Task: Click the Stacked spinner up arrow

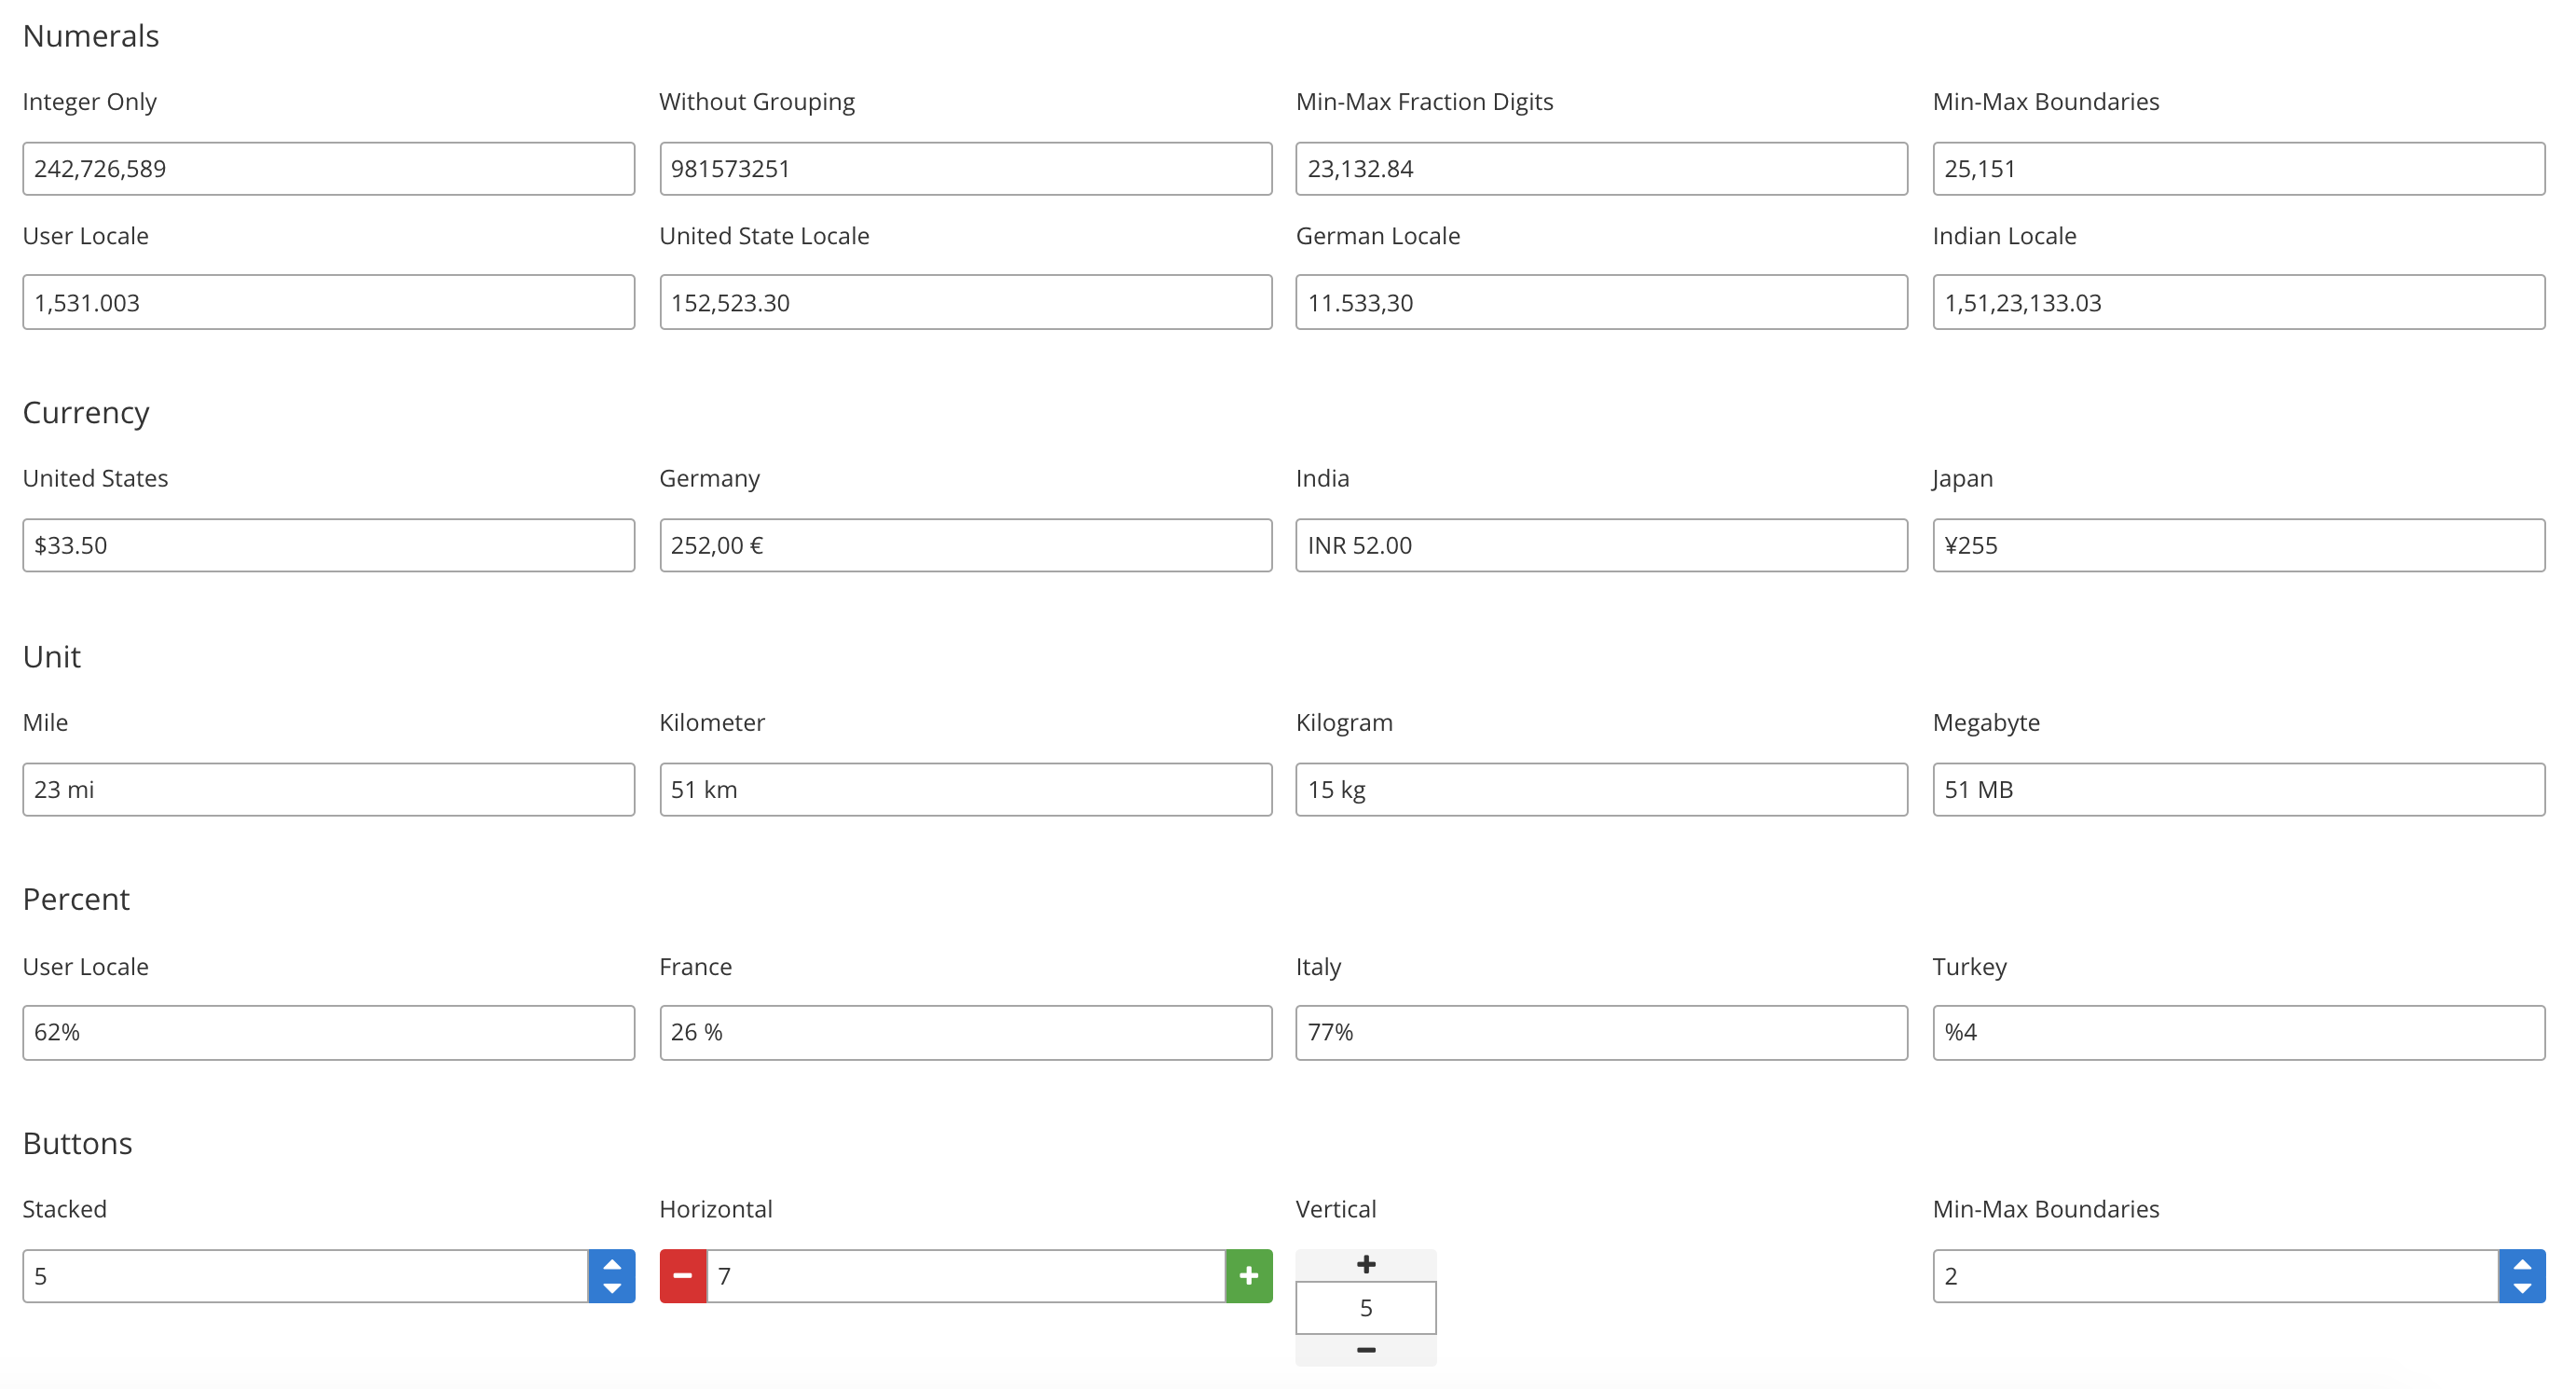Action: 611,1263
